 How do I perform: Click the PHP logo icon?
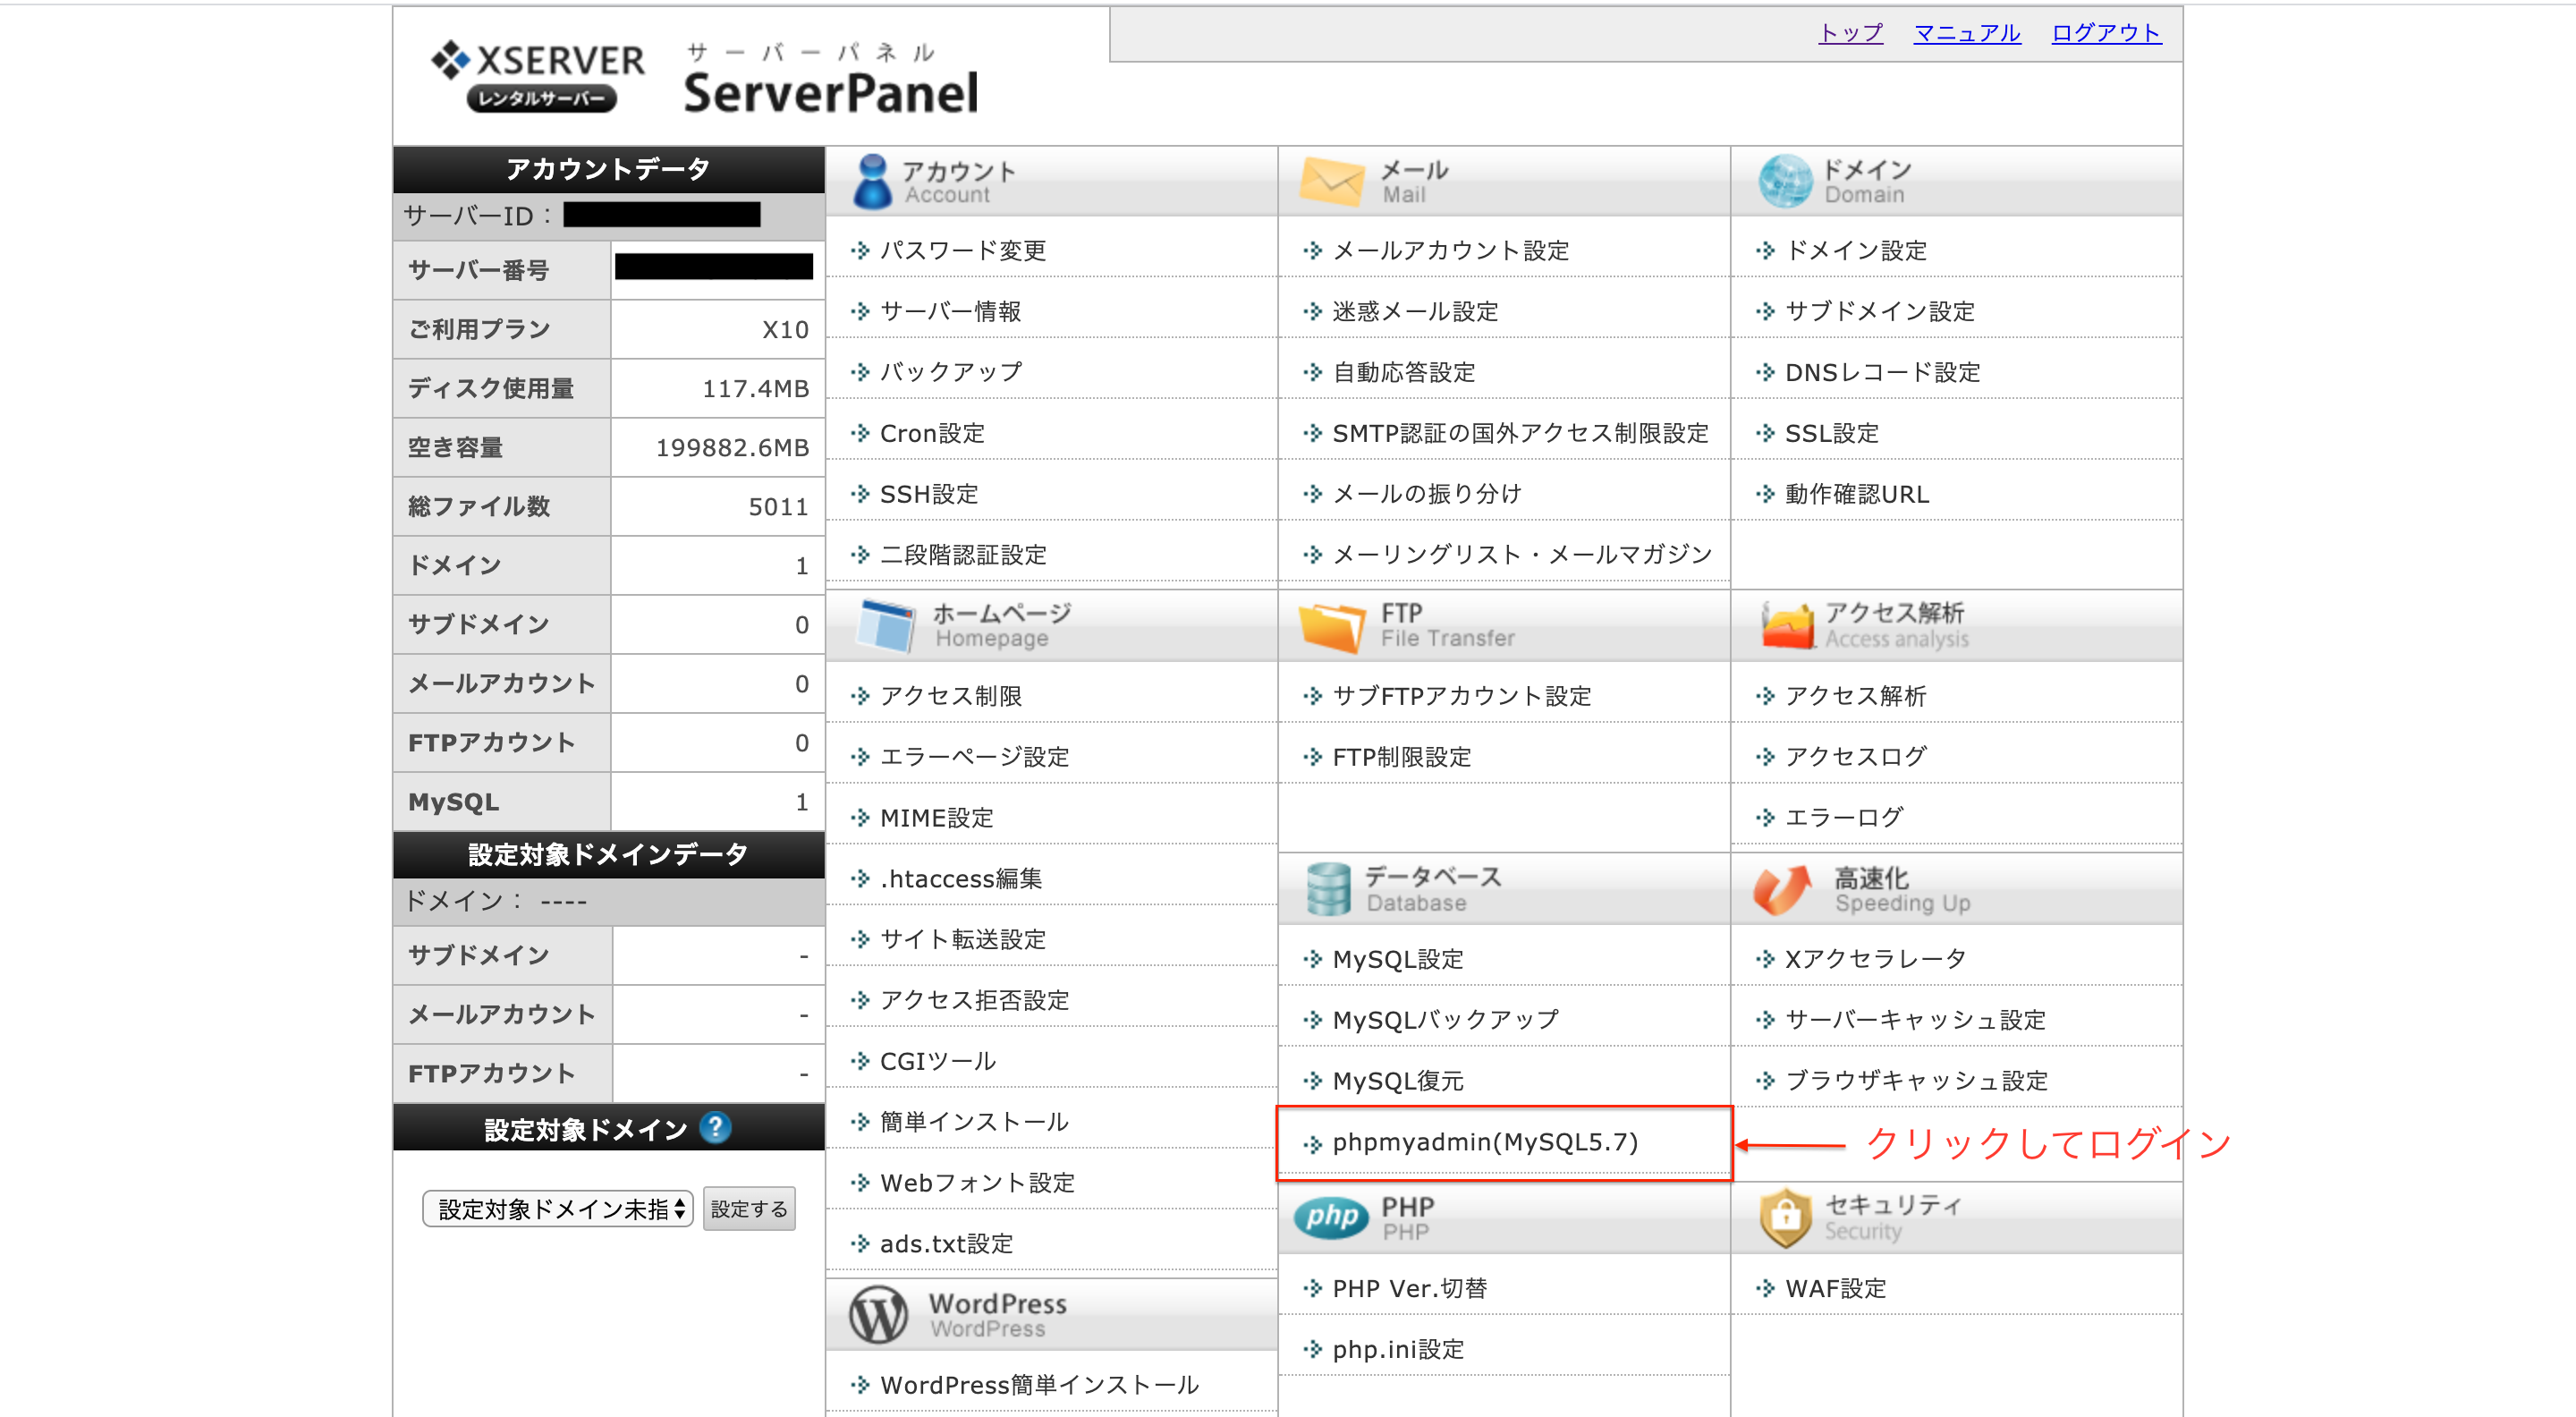(1331, 1217)
